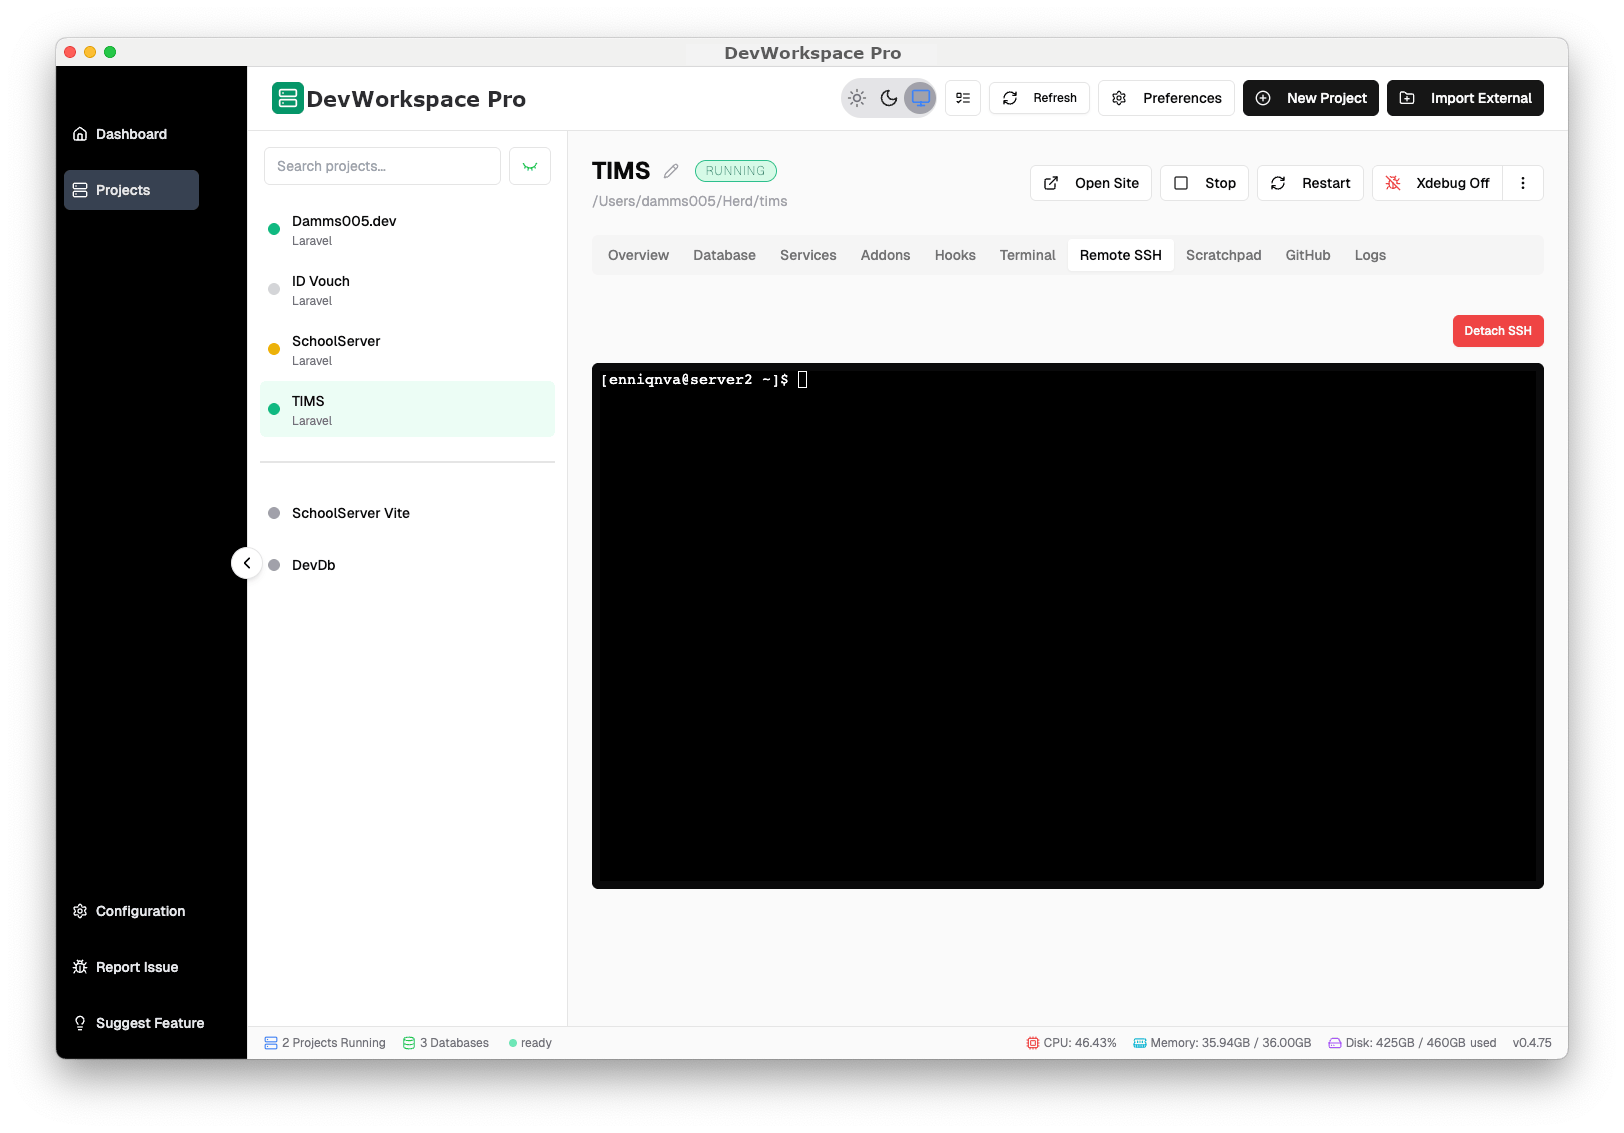Enable light theme with the sun toggle
This screenshot has height=1133, width=1624.
pos(857,97)
